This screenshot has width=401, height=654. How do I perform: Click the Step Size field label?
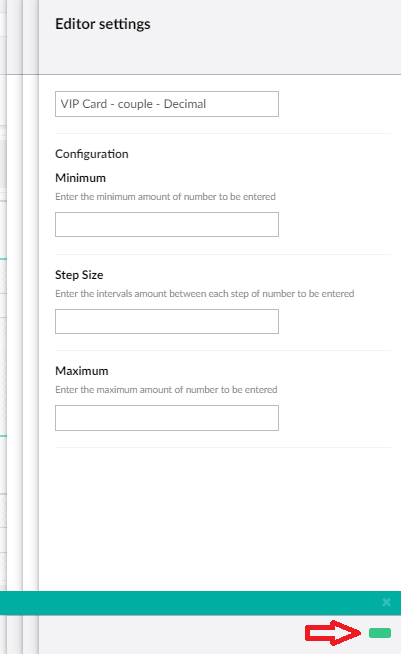point(79,275)
